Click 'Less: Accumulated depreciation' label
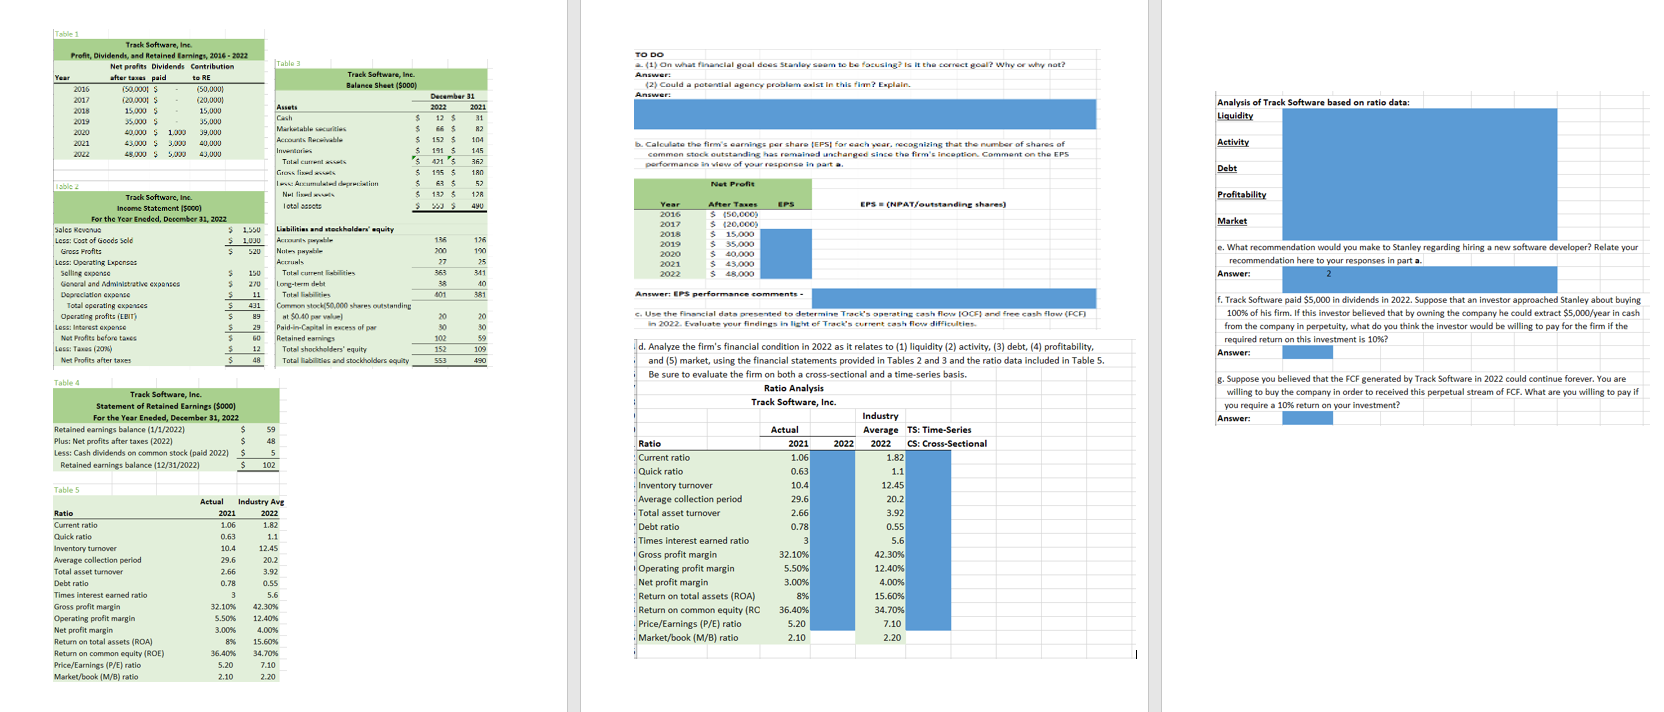 click(x=327, y=184)
